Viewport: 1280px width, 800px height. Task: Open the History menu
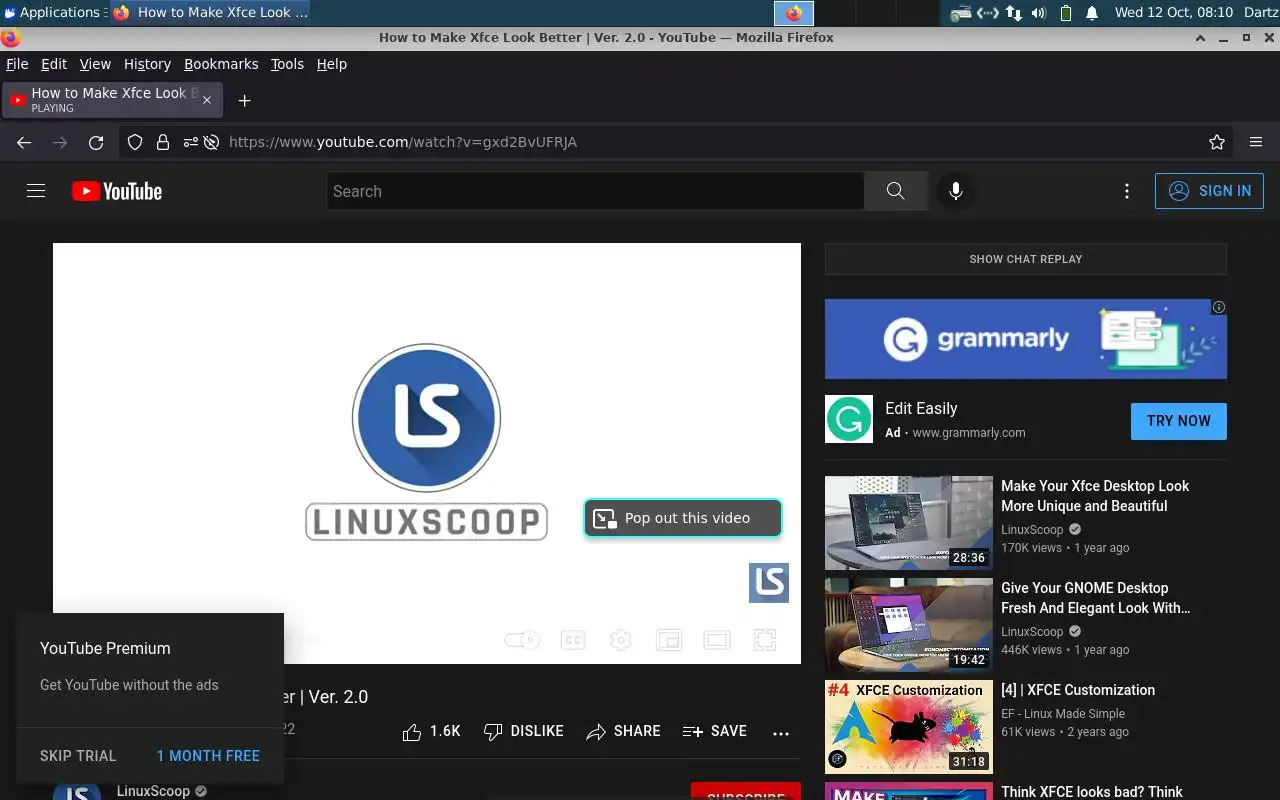click(147, 64)
